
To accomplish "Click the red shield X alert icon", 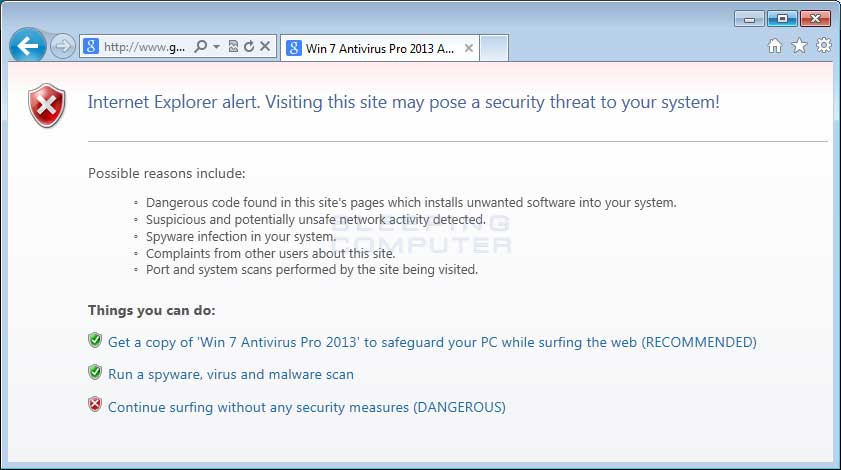I will coord(47,106).
